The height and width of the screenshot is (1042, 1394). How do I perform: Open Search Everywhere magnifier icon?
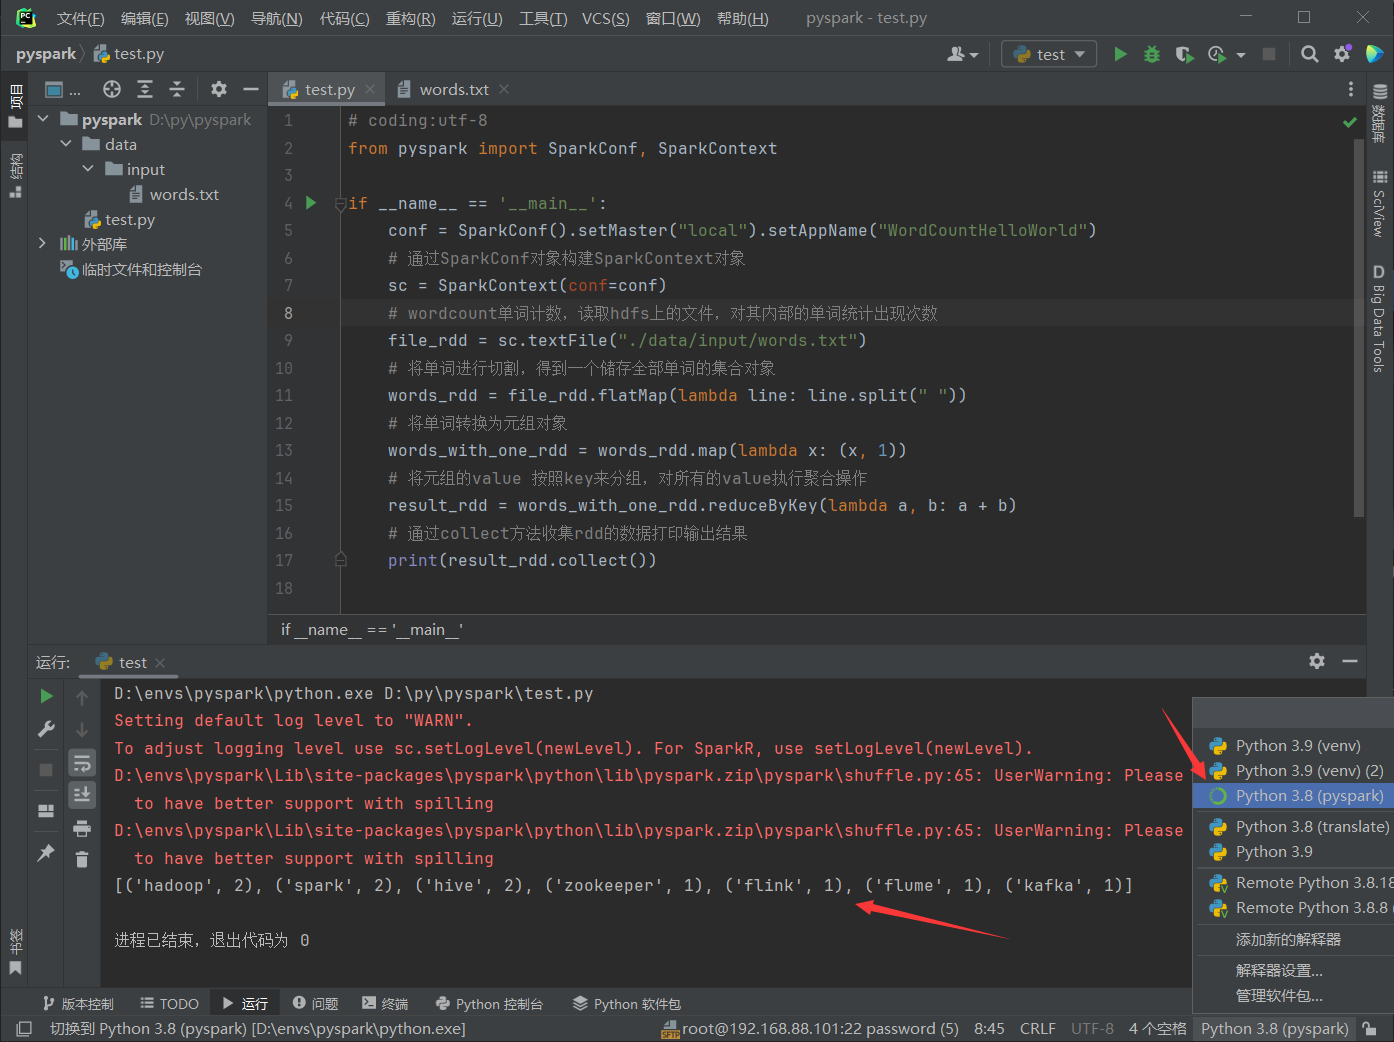pyautogui.click(x=1310, y=54)
